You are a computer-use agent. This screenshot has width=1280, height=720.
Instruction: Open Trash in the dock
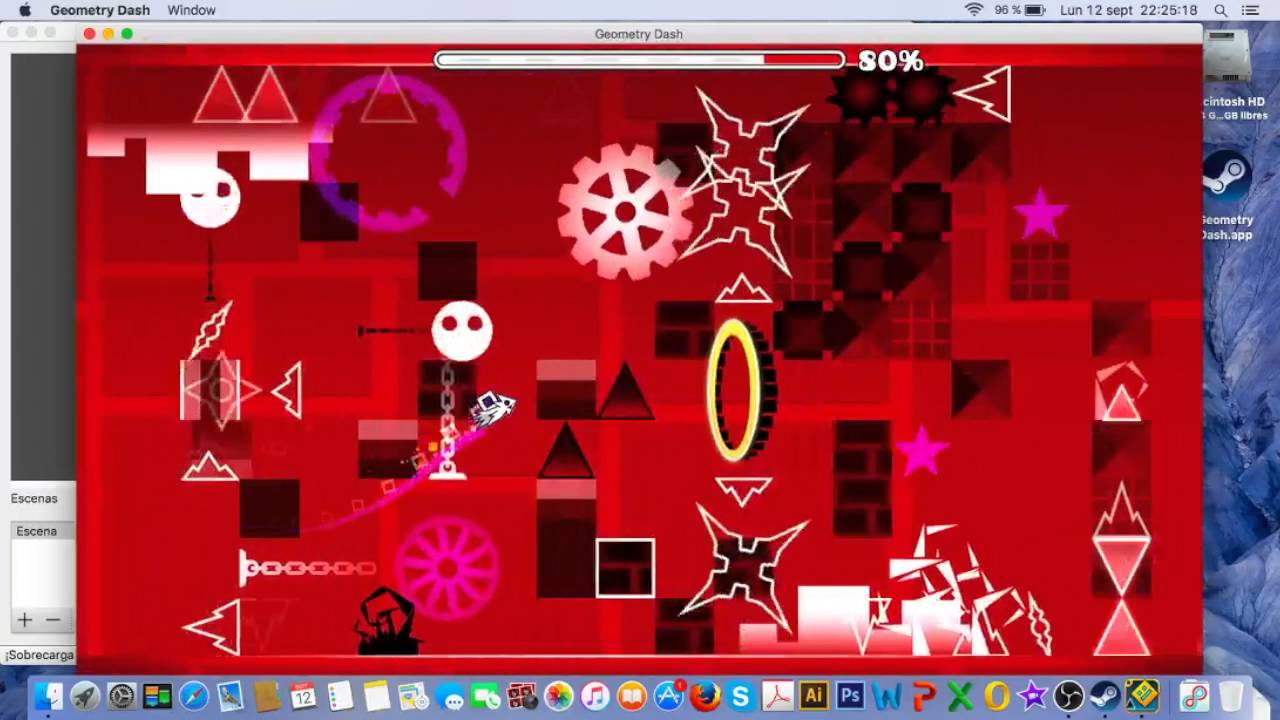tap(1231, 696)
